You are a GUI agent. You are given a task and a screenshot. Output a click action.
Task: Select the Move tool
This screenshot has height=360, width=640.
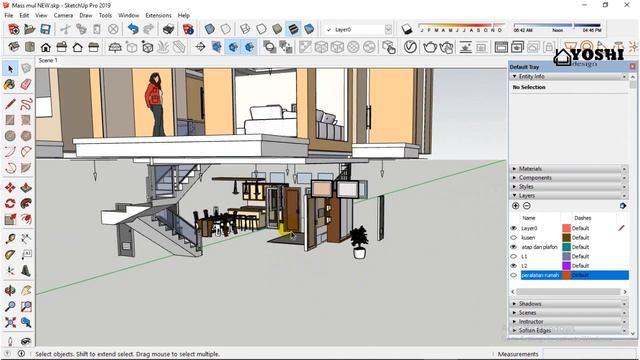[10, 188]
